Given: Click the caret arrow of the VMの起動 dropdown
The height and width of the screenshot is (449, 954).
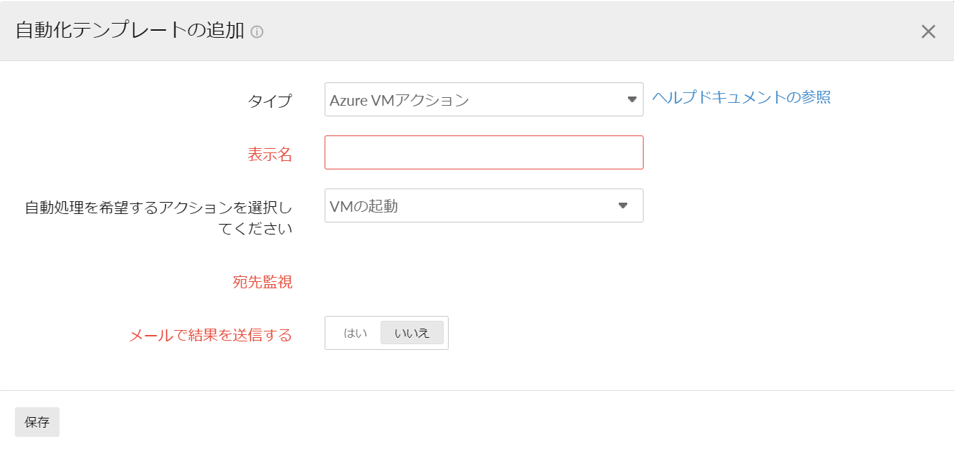Looking at the screenshot, I should coord(622,205).
